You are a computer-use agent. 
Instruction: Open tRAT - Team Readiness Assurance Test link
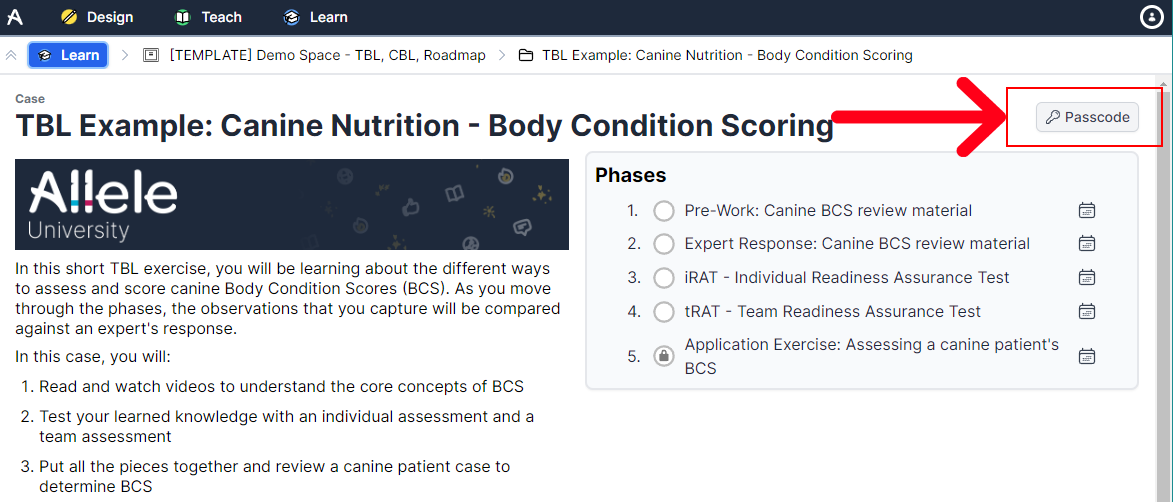(832, 312)
